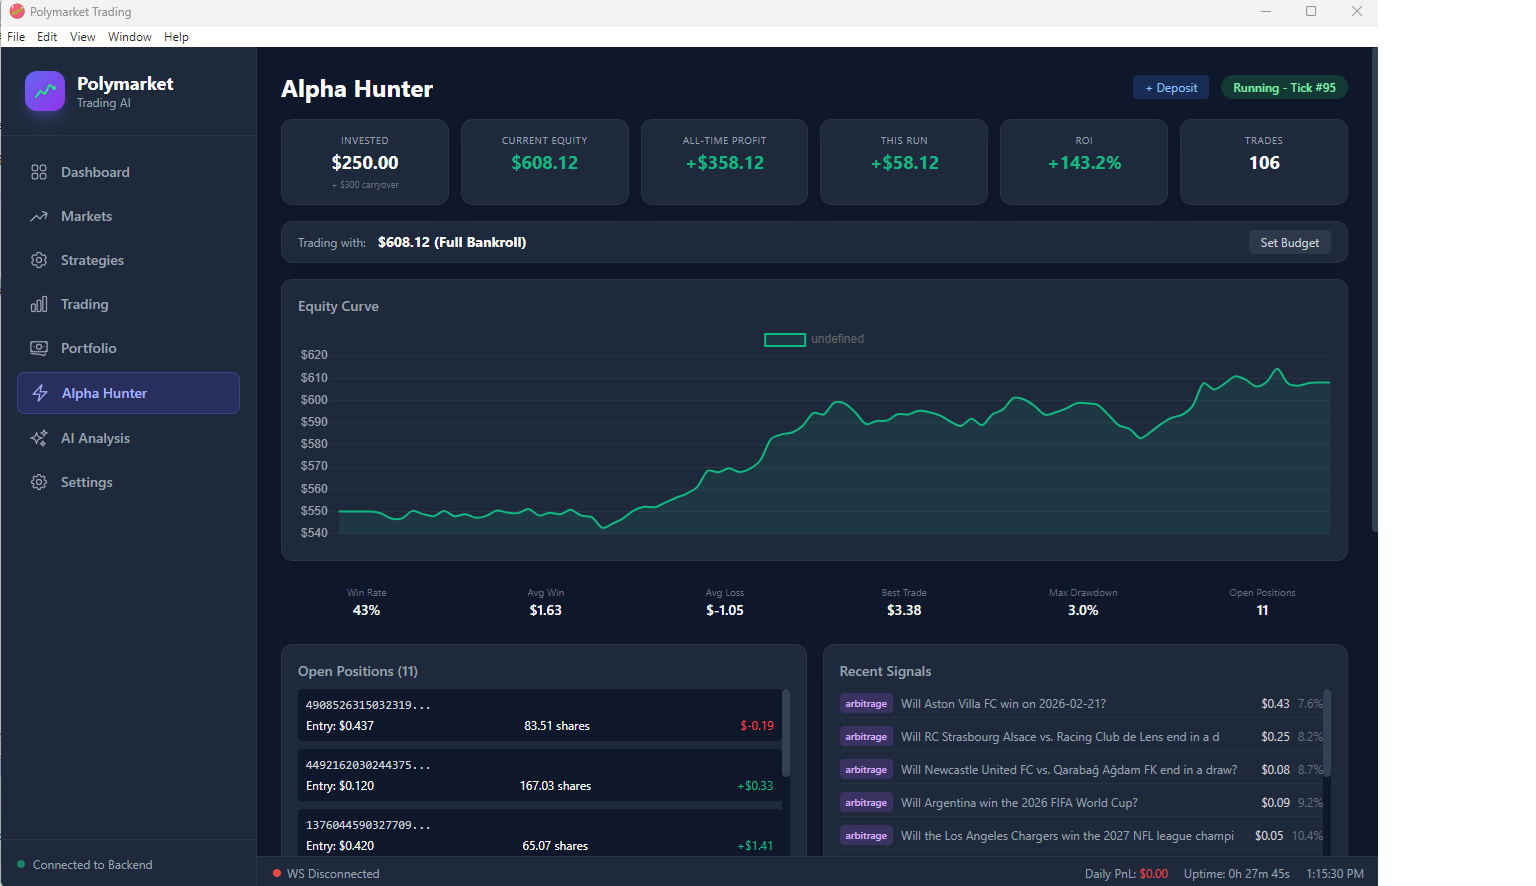The image size is (1536, 886).
Task: Click the WS Disconnected status indicator
Action: pyautogui.click(x=325, y=873)
